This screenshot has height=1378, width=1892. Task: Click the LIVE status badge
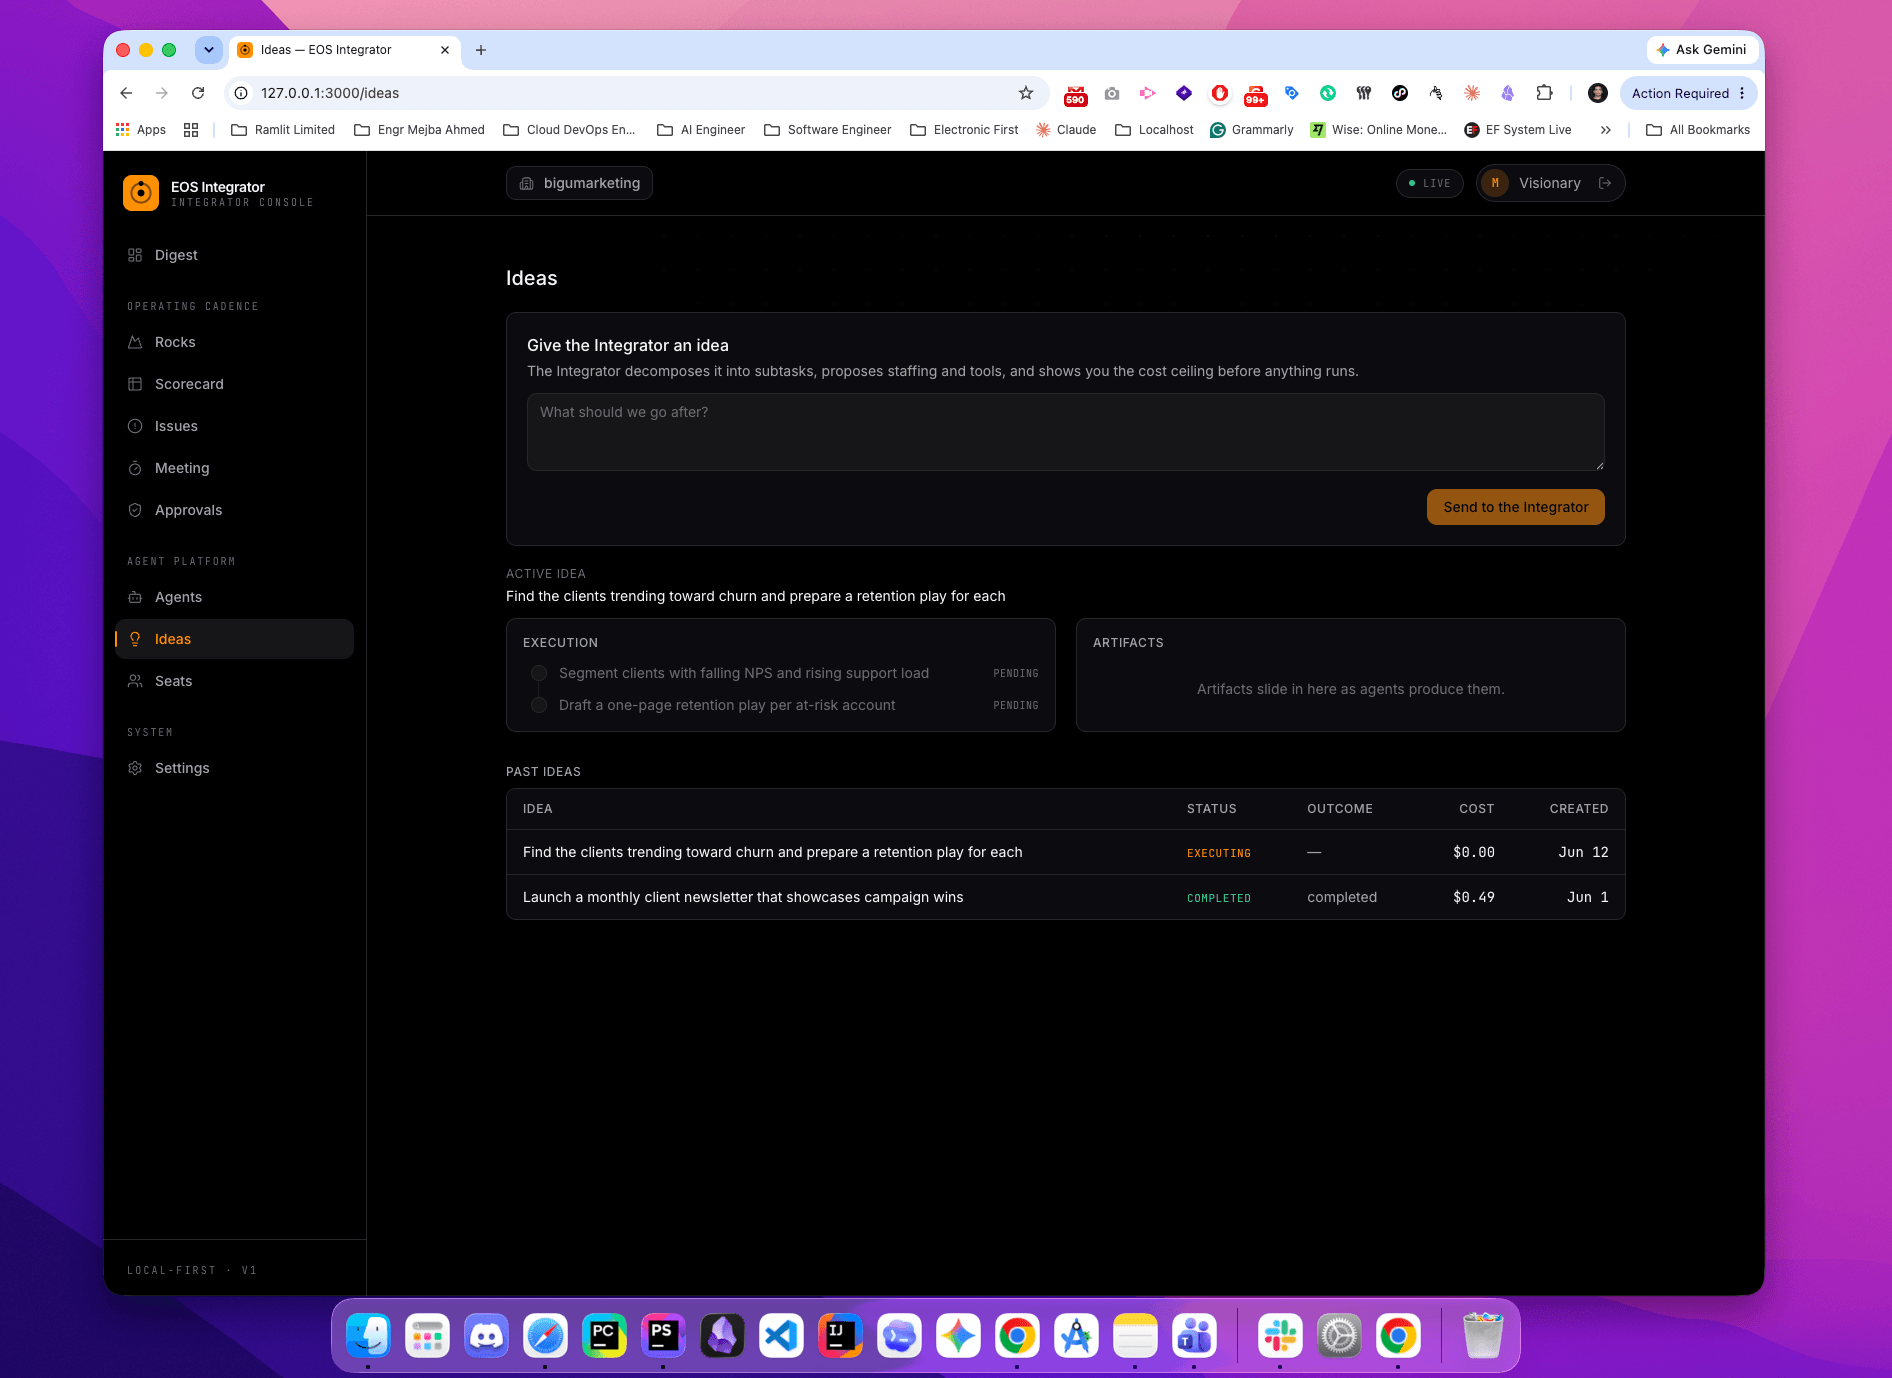coord(1429,183)
